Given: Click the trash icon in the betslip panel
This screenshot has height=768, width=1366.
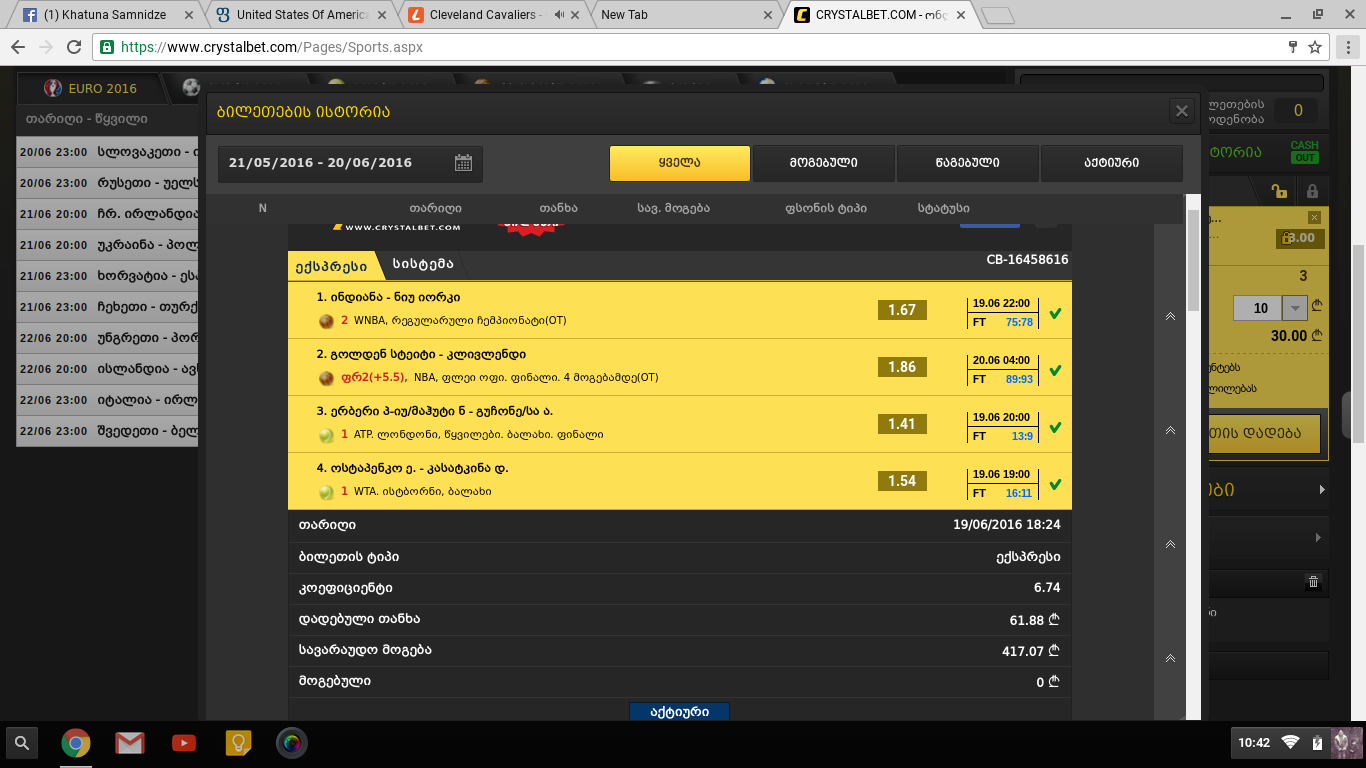Looking at the screenshot, I should (1313, 582).
